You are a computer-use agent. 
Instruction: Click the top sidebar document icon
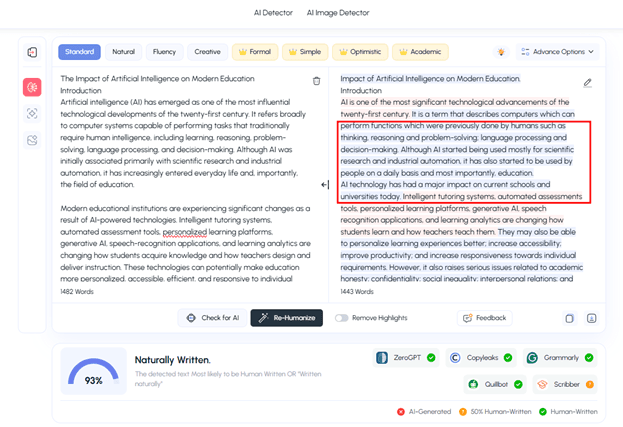(32, 52)
